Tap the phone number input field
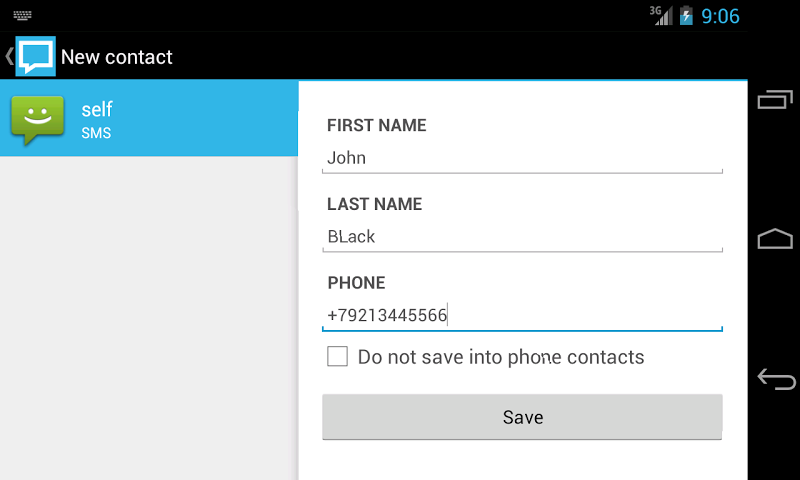The width and height of the screenshot is (800, 480). point(522,316)
